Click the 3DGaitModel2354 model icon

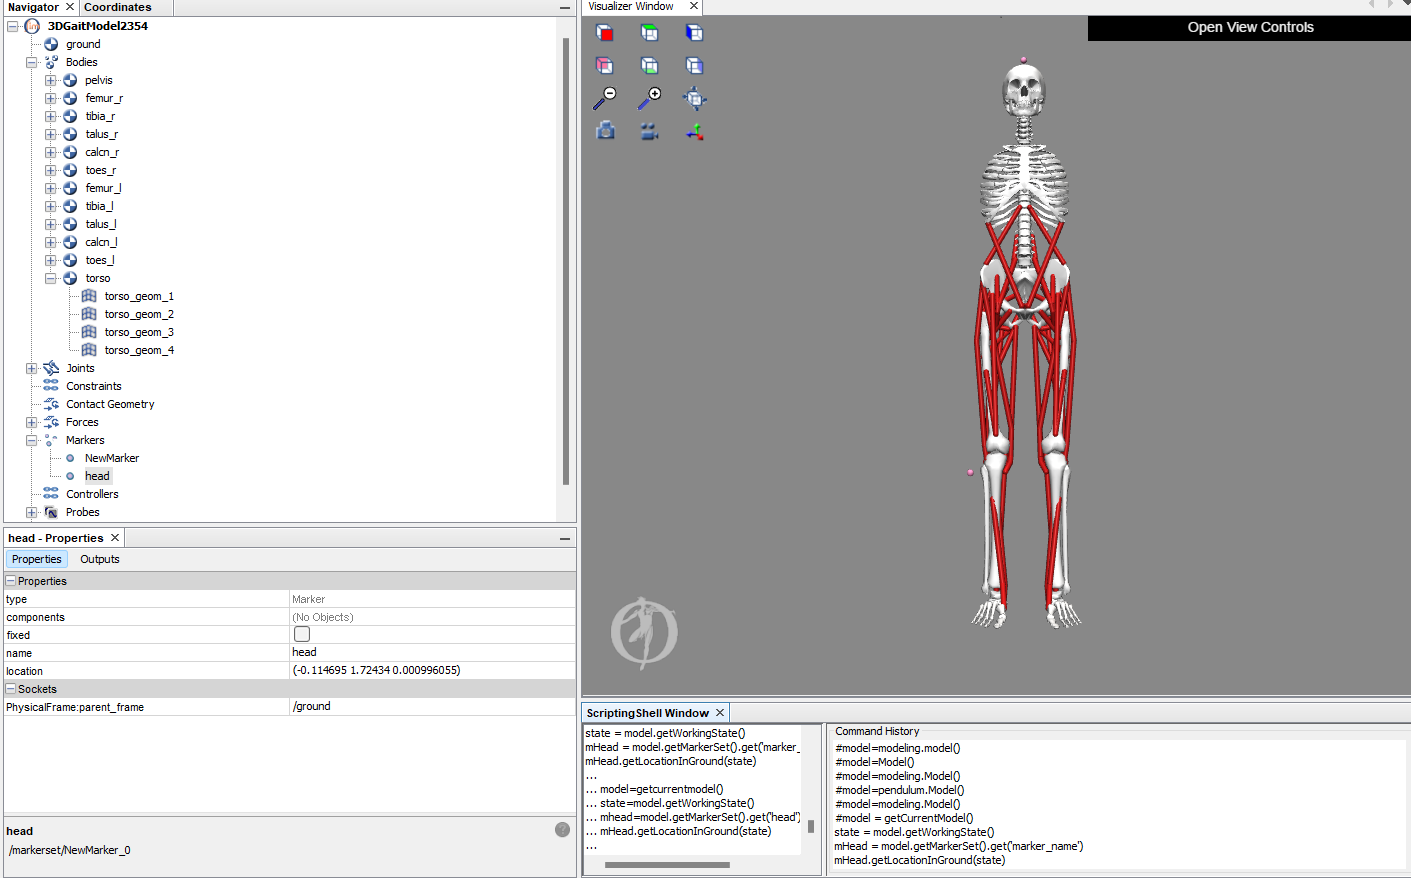point(32,26)
